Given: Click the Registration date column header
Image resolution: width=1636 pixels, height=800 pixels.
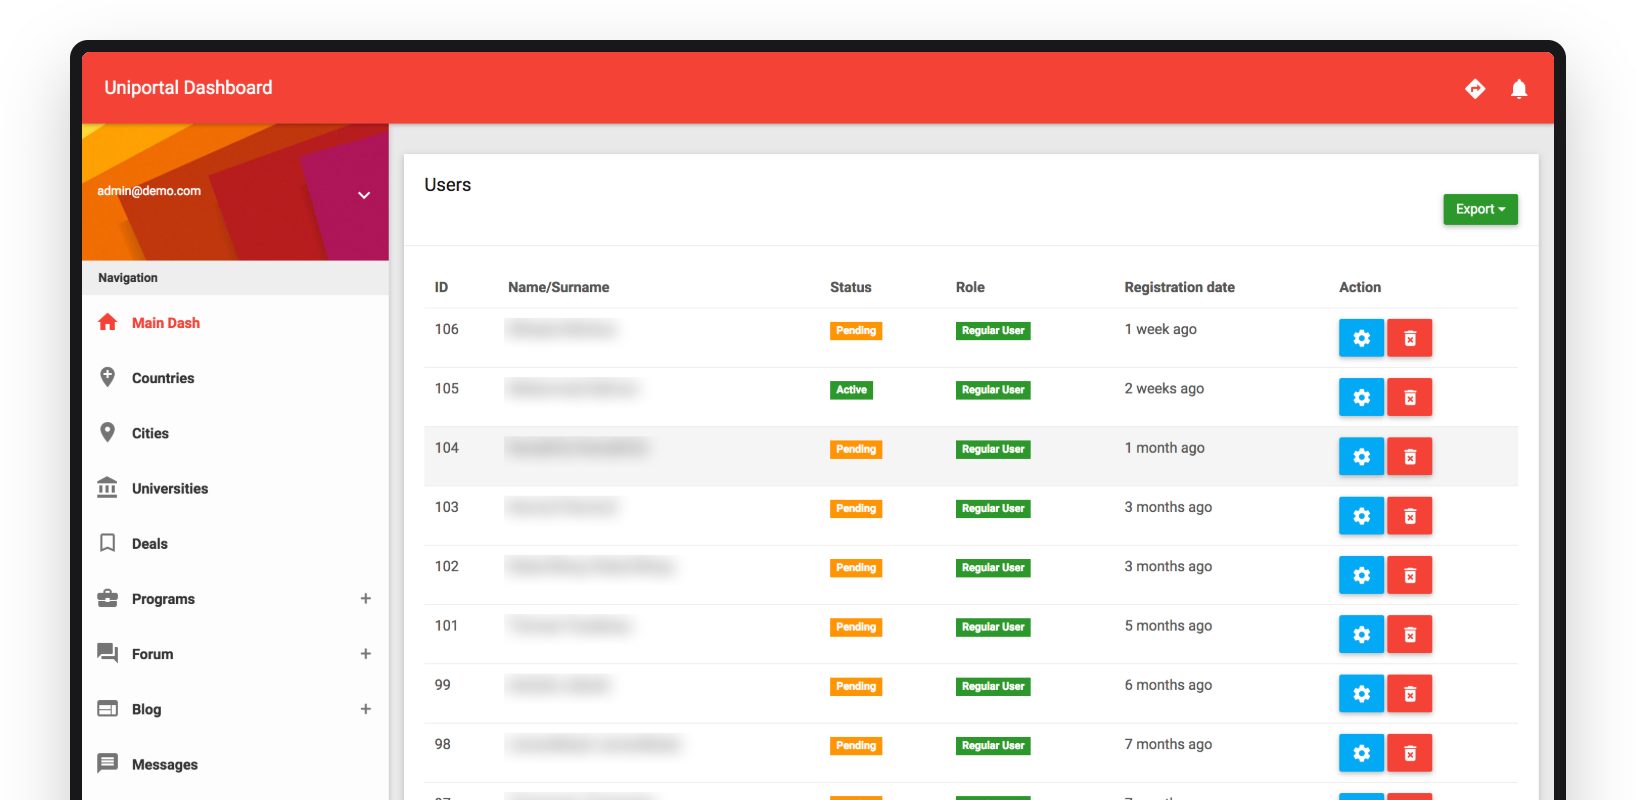Looking at the screenshot, I should 1179,287.
